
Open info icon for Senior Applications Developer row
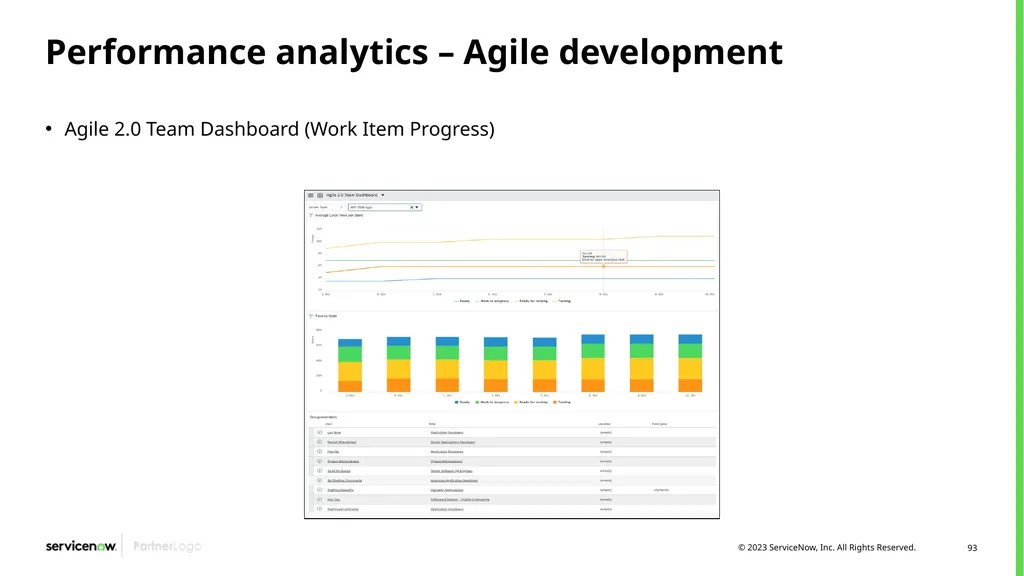click(319, 442)
